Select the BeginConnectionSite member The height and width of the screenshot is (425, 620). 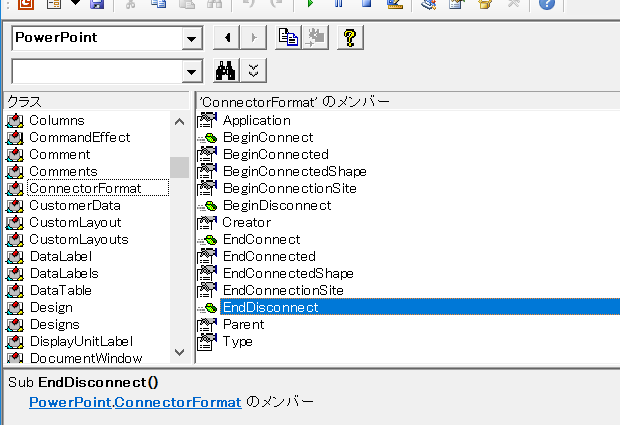[289, 189]
